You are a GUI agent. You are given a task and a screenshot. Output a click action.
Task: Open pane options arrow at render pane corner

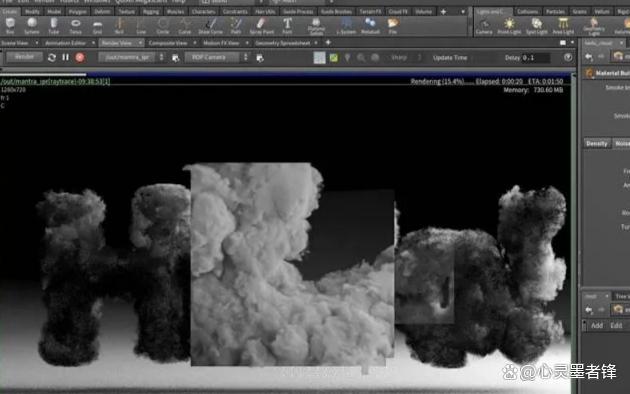point(573,42)
